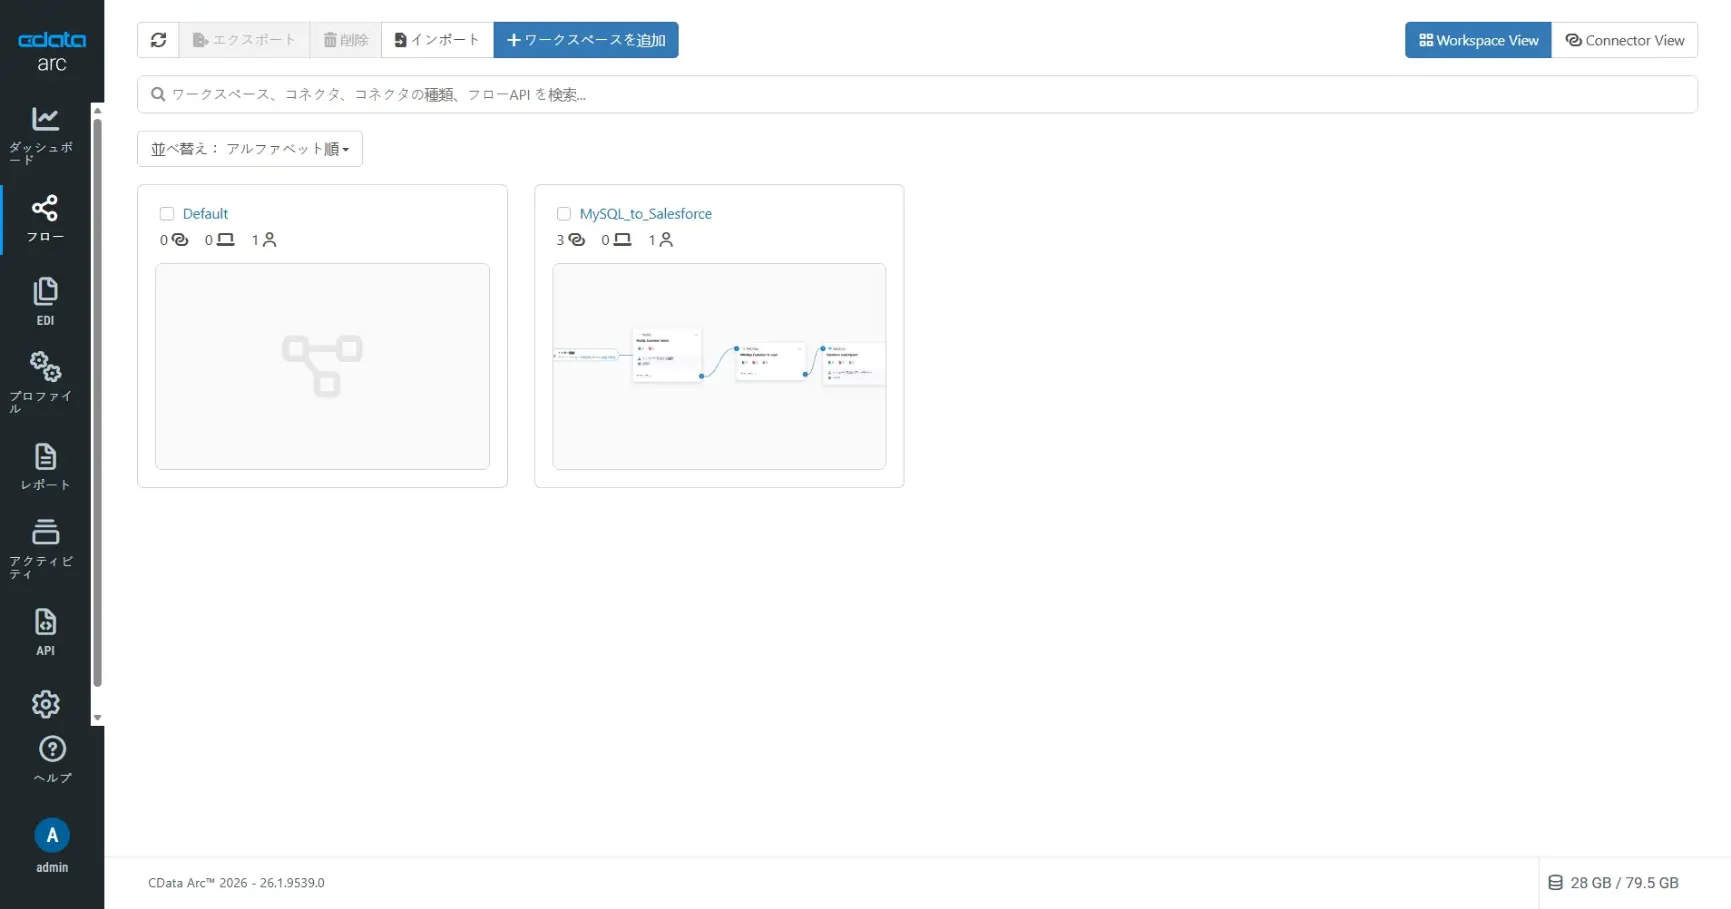The image size is (1731, 909).
Task: Open the Activity (アクティビティ) log
Action: [x=45, y=549]
